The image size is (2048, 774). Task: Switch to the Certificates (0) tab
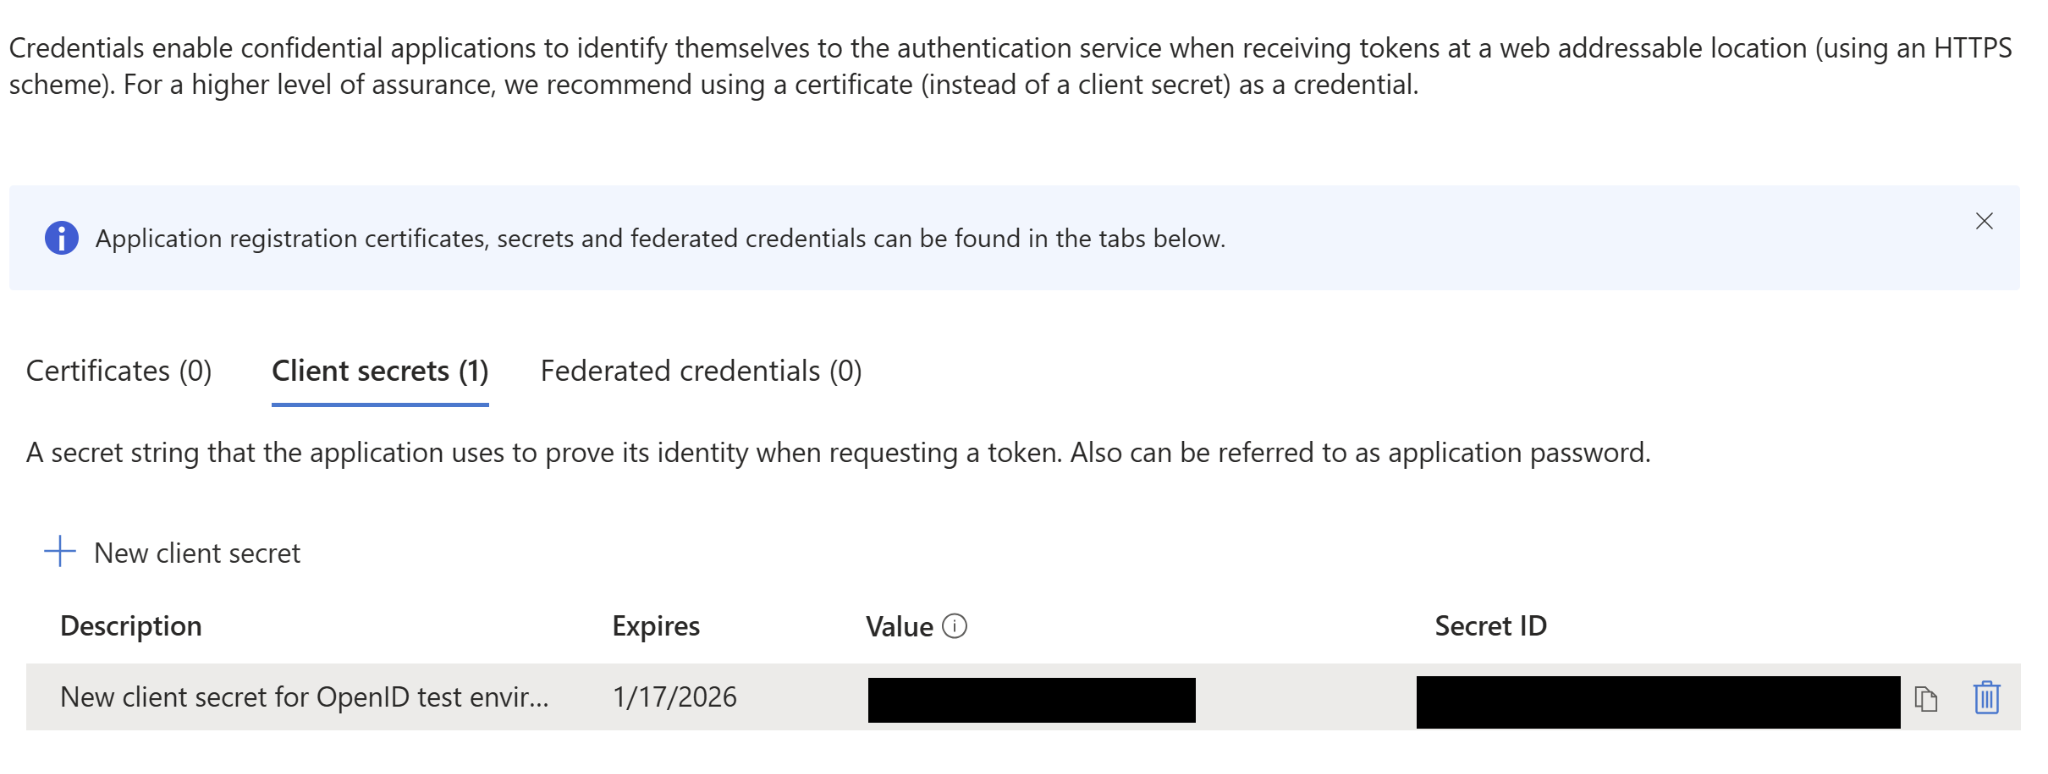[x=119, y=371]
